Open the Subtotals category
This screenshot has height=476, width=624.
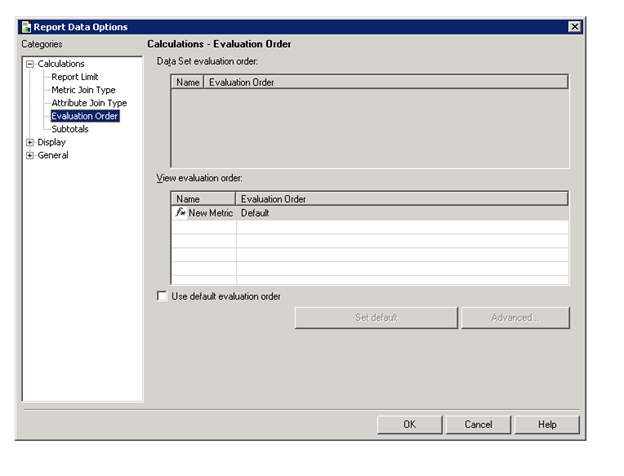(70, 129)
